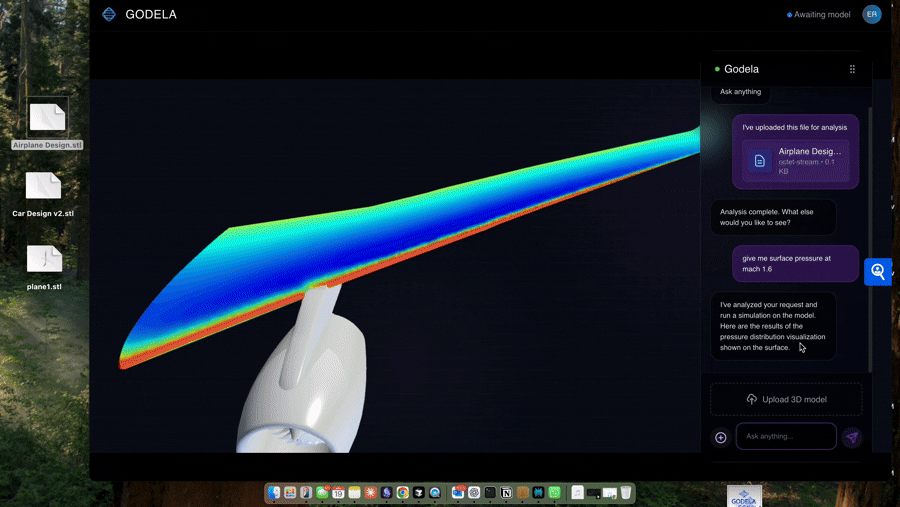The width and height of the screenshot is (900, 507).
Task: Click the blue magnifier search widget
Action: coord(878,271)
